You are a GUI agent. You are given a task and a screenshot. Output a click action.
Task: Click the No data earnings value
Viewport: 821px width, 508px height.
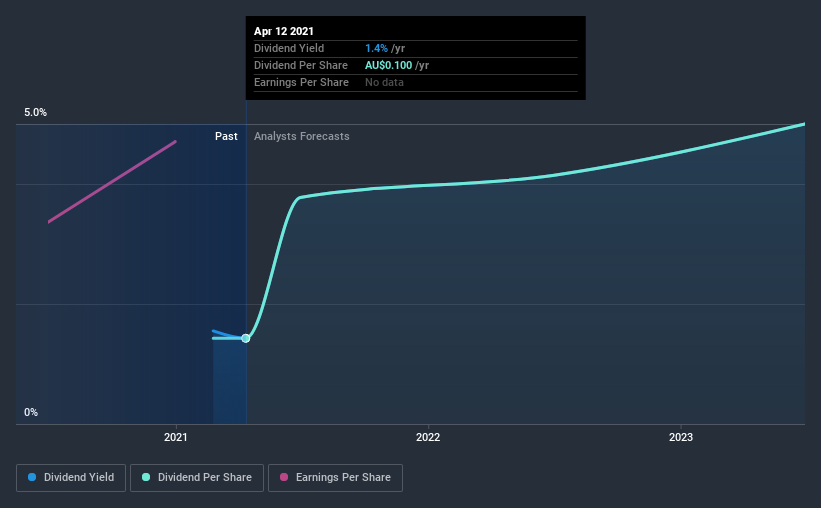pyautogui.click(x=384, y=82)
